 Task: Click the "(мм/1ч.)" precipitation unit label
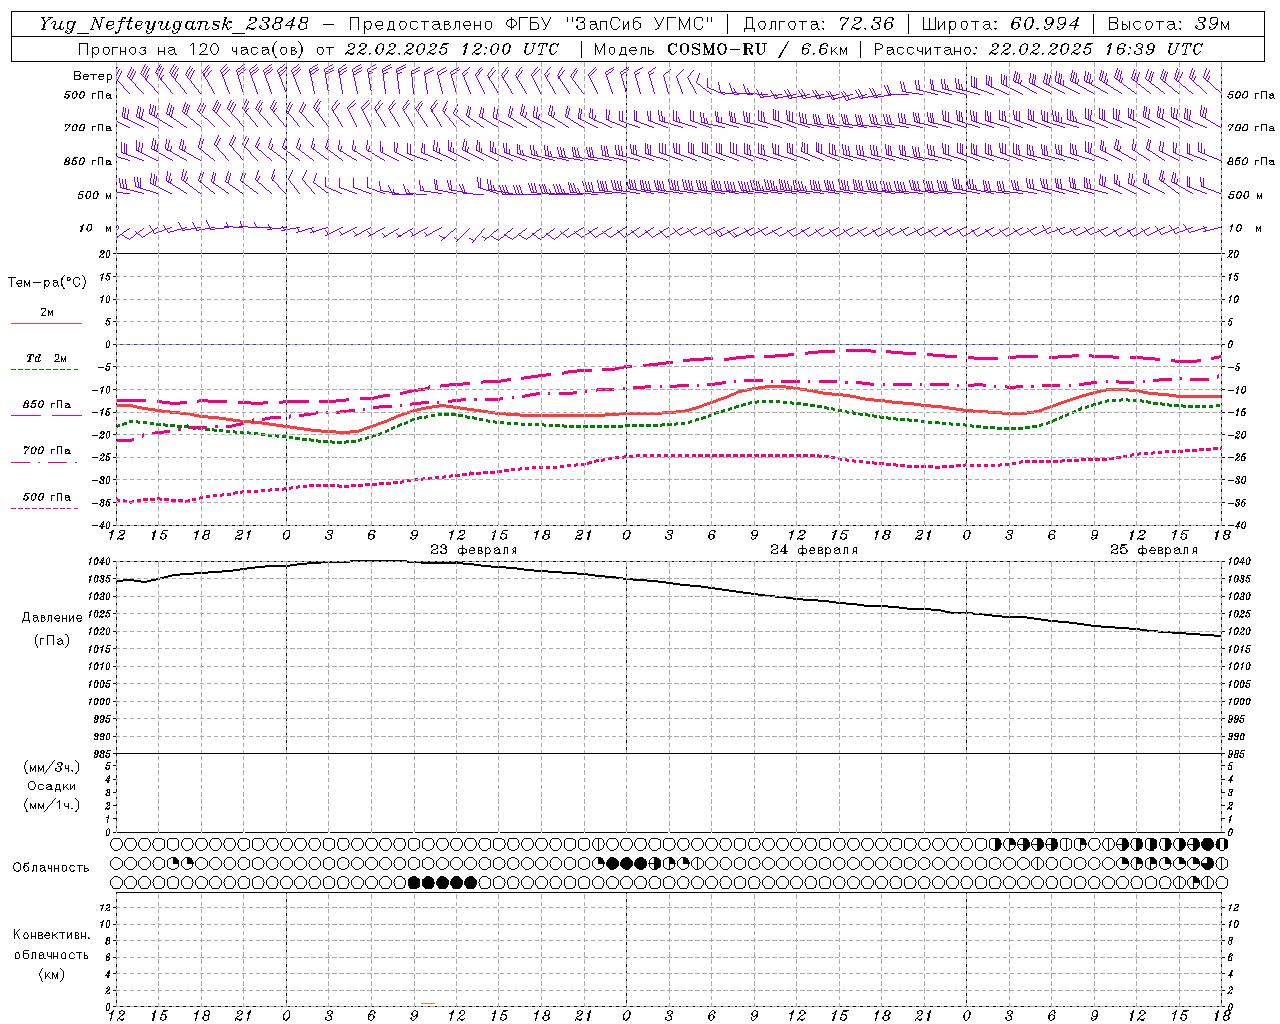[52, 805]
